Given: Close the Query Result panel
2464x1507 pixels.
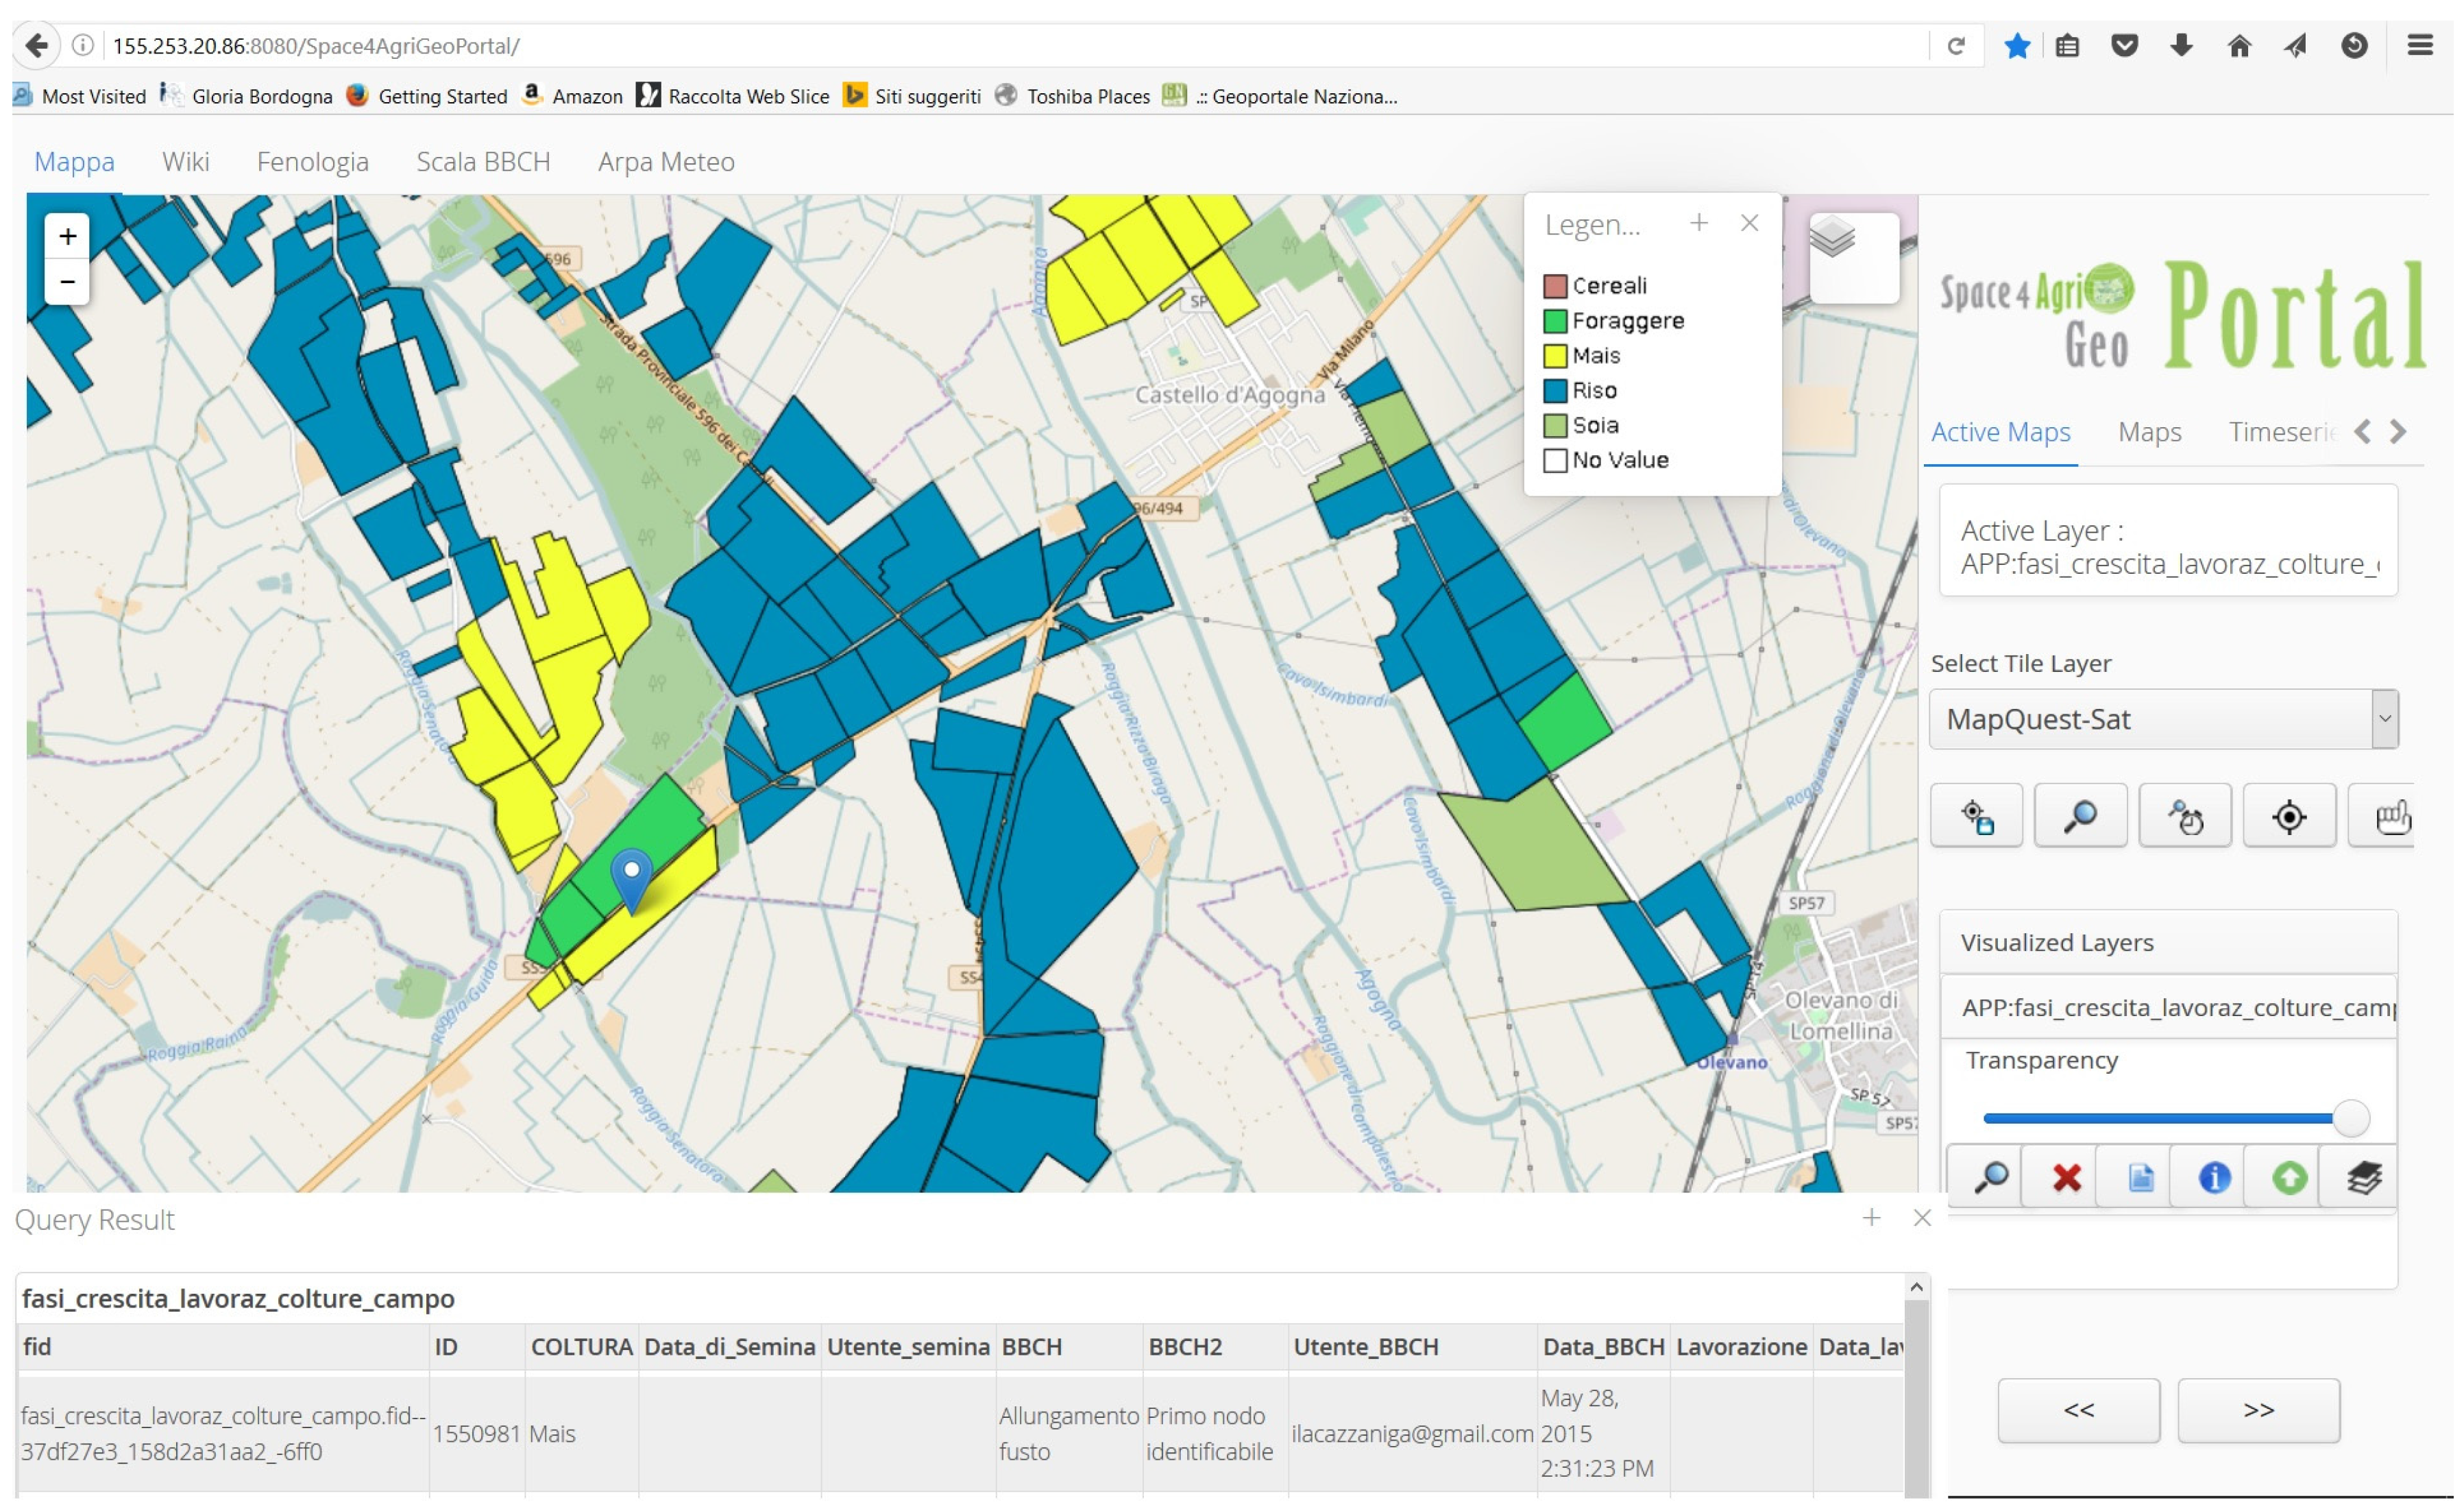Looking at the screenshot, I should tap(1921, 1217).
